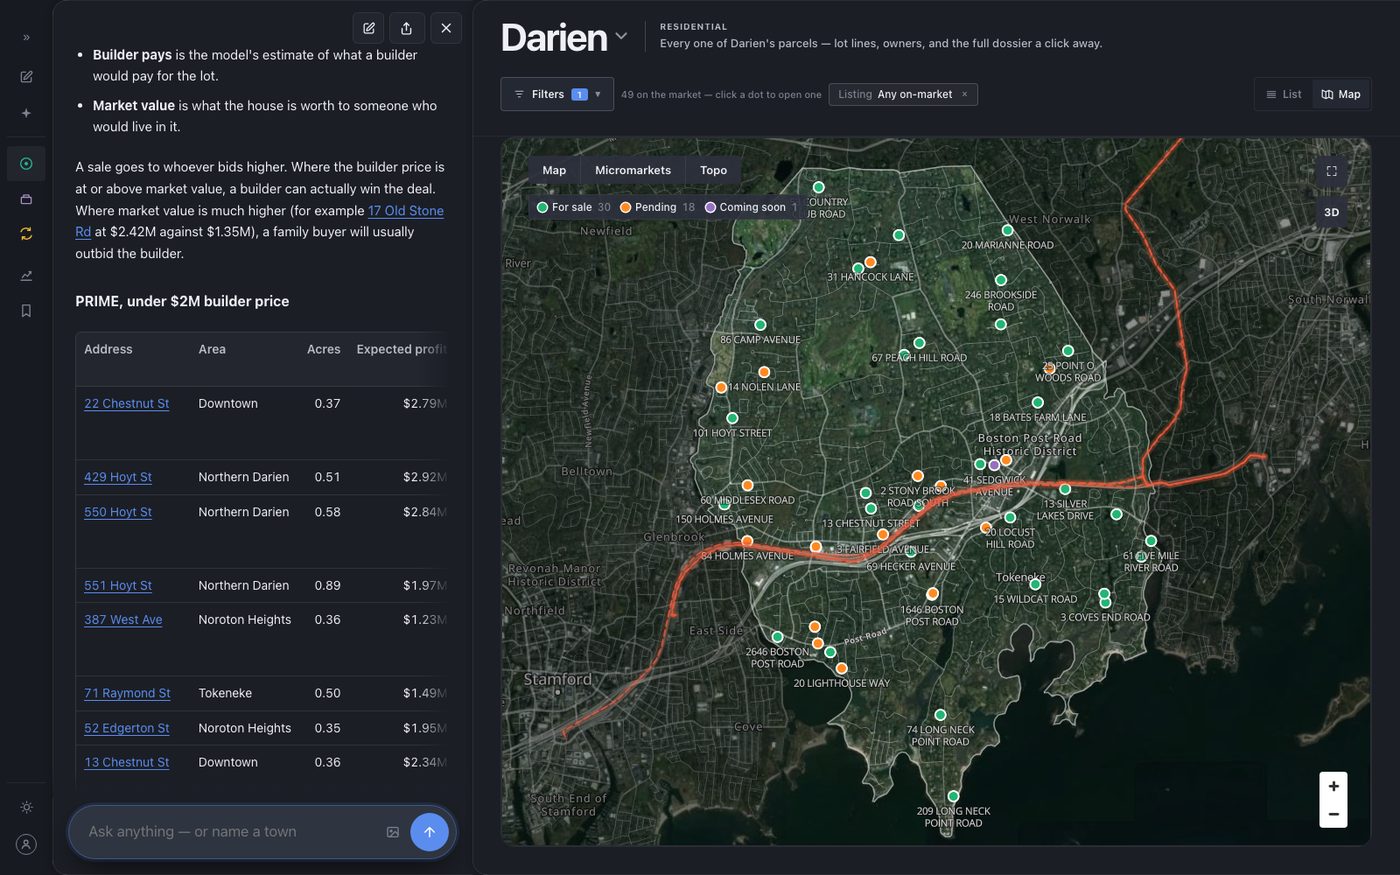
Task: Toggle the For sale legend filter
Action: pyautogui.click(x=574, y=207)
